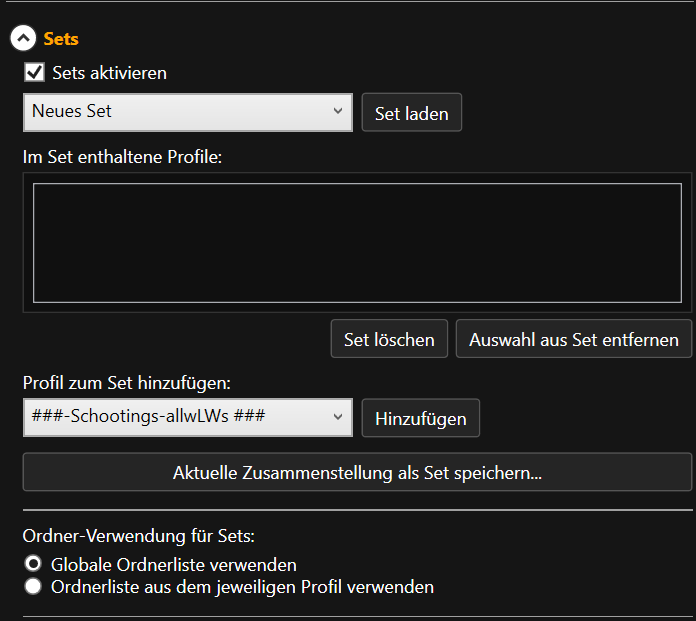Click the Sets aktivieren label text
This screenshot has width=696, height=621.
[x=109, y=72]
